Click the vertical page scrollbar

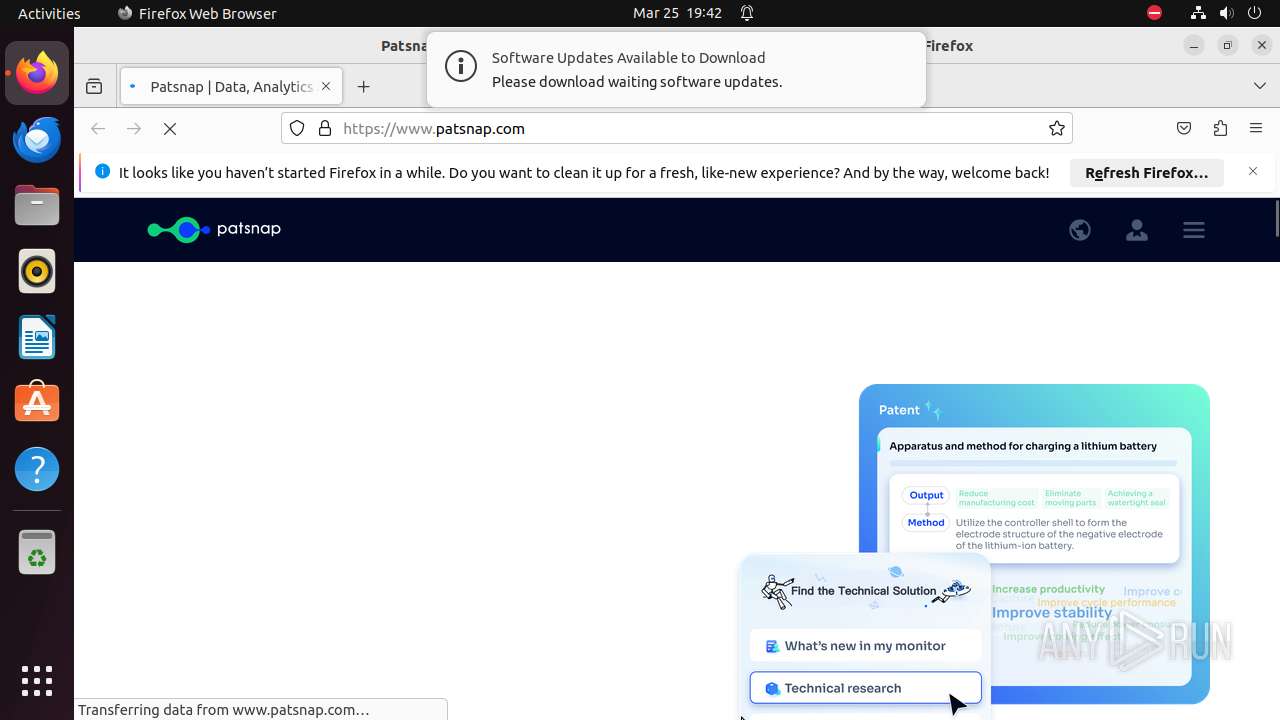click(1277, 218)
